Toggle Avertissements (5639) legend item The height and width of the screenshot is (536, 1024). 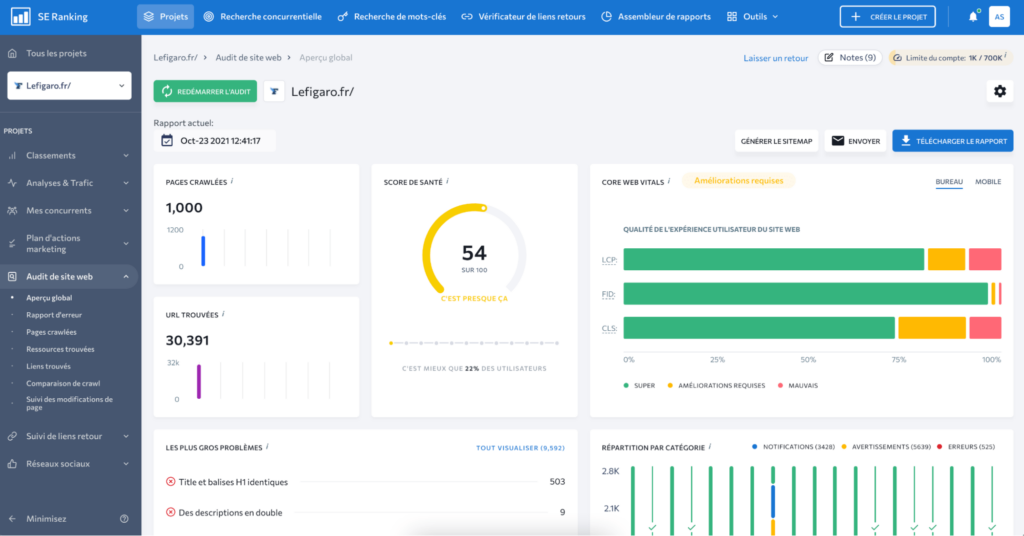point(885,447)
